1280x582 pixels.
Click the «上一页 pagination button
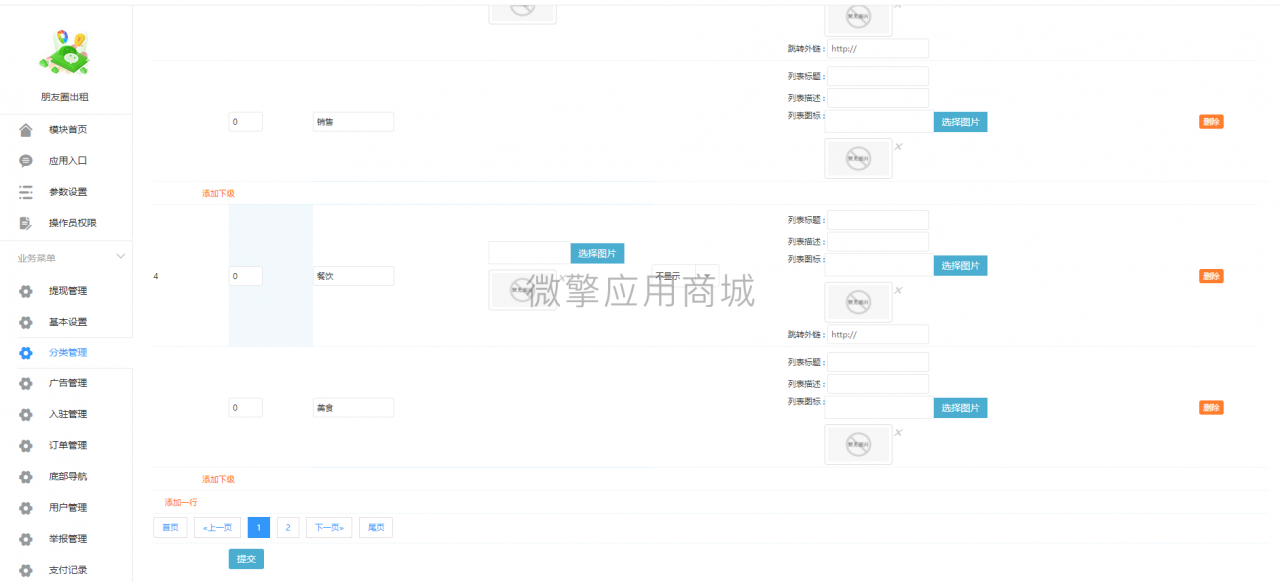click(217, 527)
